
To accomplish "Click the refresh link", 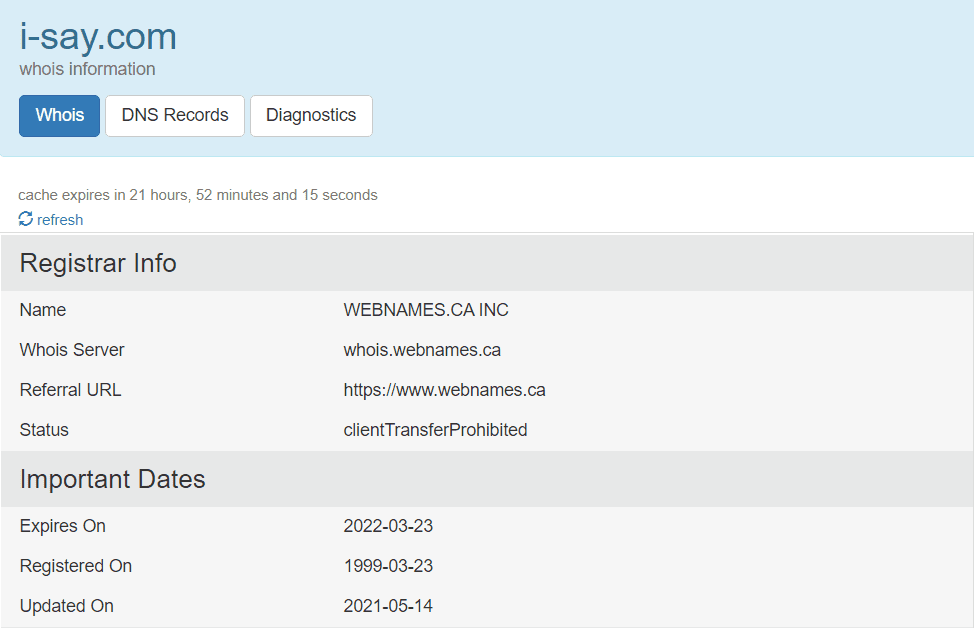I will click(x=60, y=220).
